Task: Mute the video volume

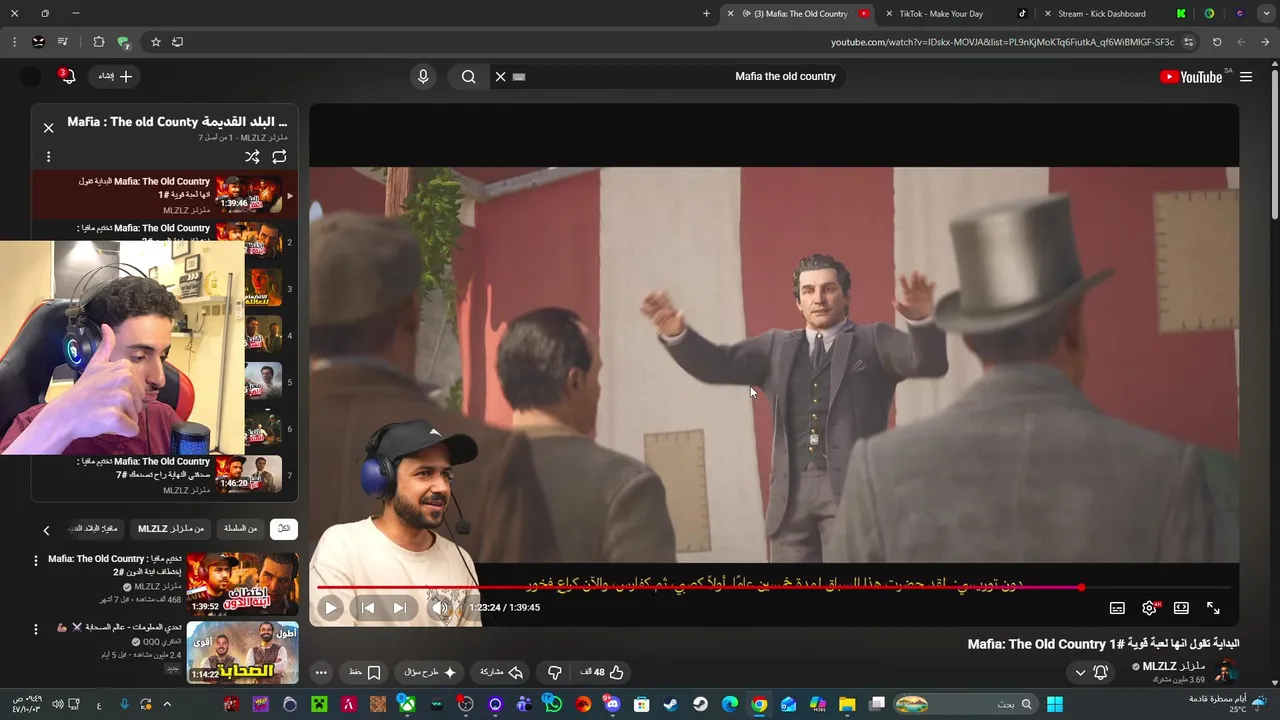Action: (x=439, y=607)
